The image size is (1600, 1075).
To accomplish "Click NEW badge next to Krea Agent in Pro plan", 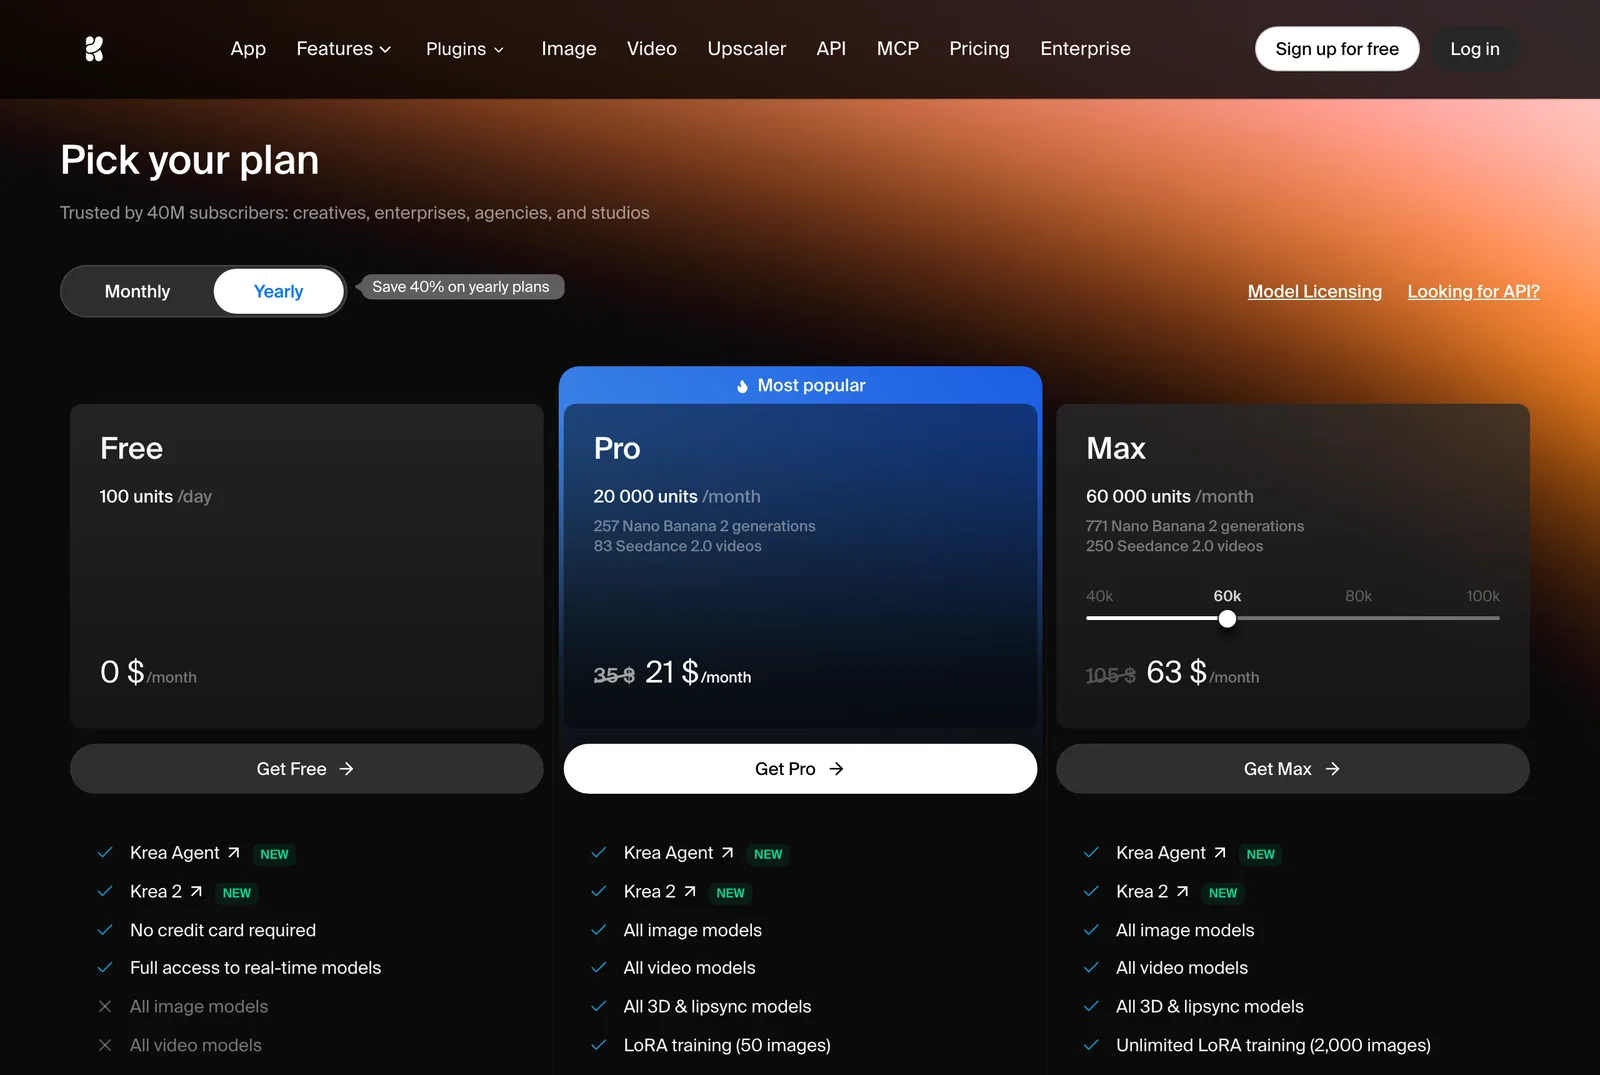I will [768, 854].
